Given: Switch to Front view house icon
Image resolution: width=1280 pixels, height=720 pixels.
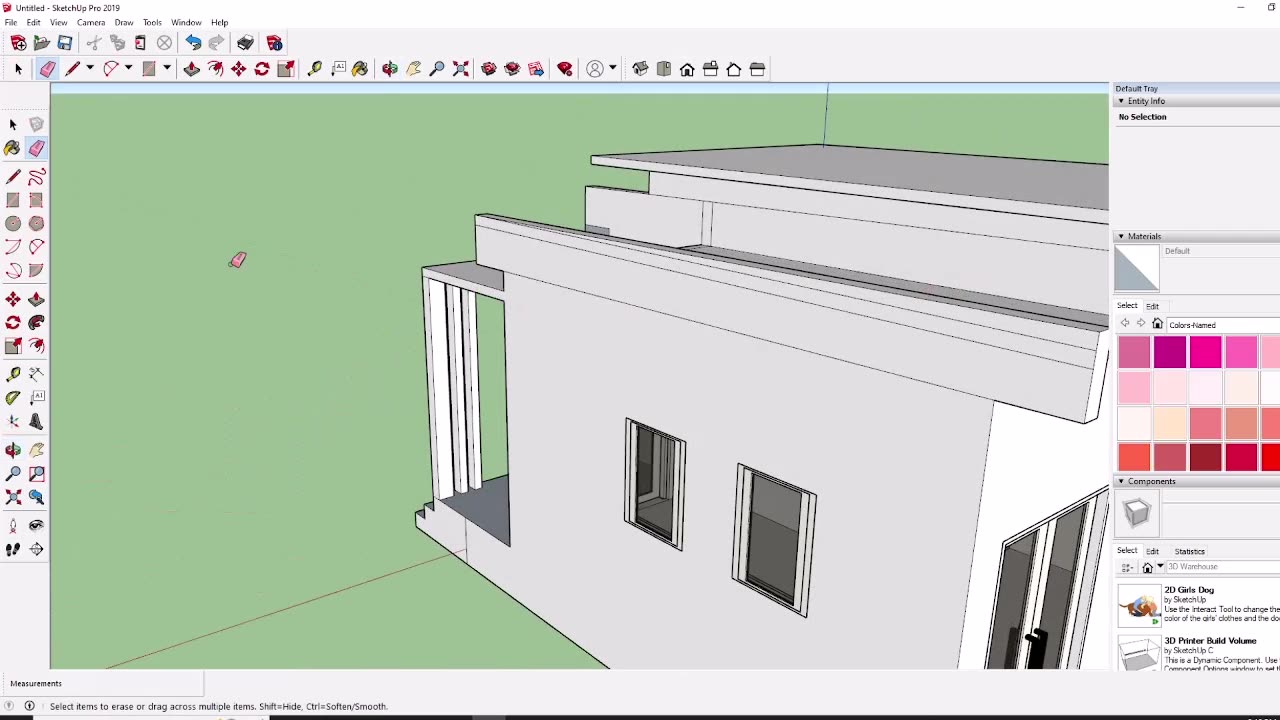Looking at the screenshot, I should [x=687, y=69].
